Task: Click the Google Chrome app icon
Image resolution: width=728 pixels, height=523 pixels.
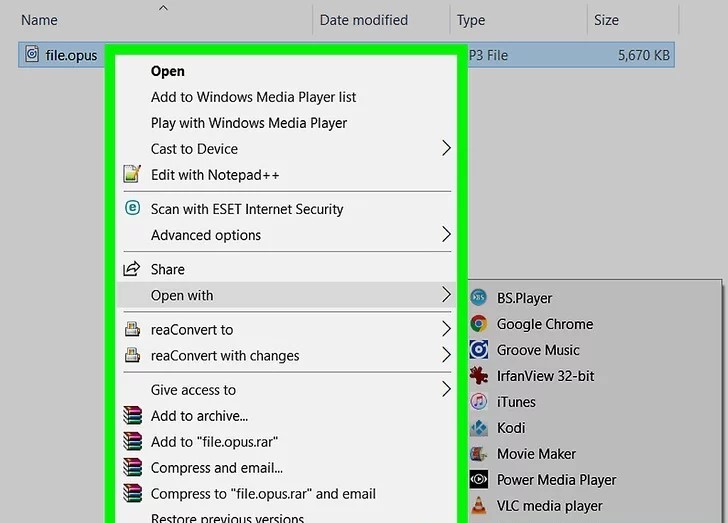Action: 479,324
